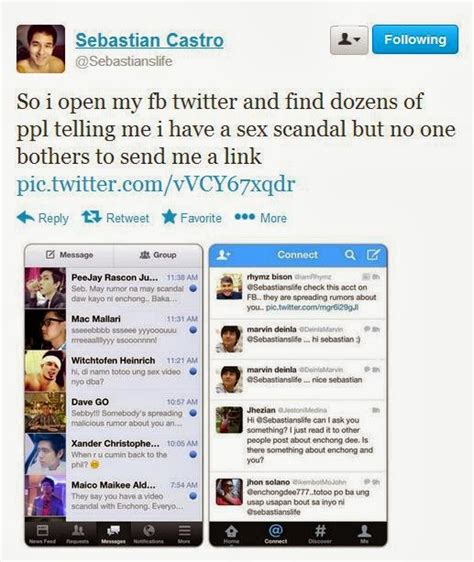Image resolution: width=474 pixels, height=562 pixels.
Task: Switch to the Home tab icon
Action: pos(231,533)
